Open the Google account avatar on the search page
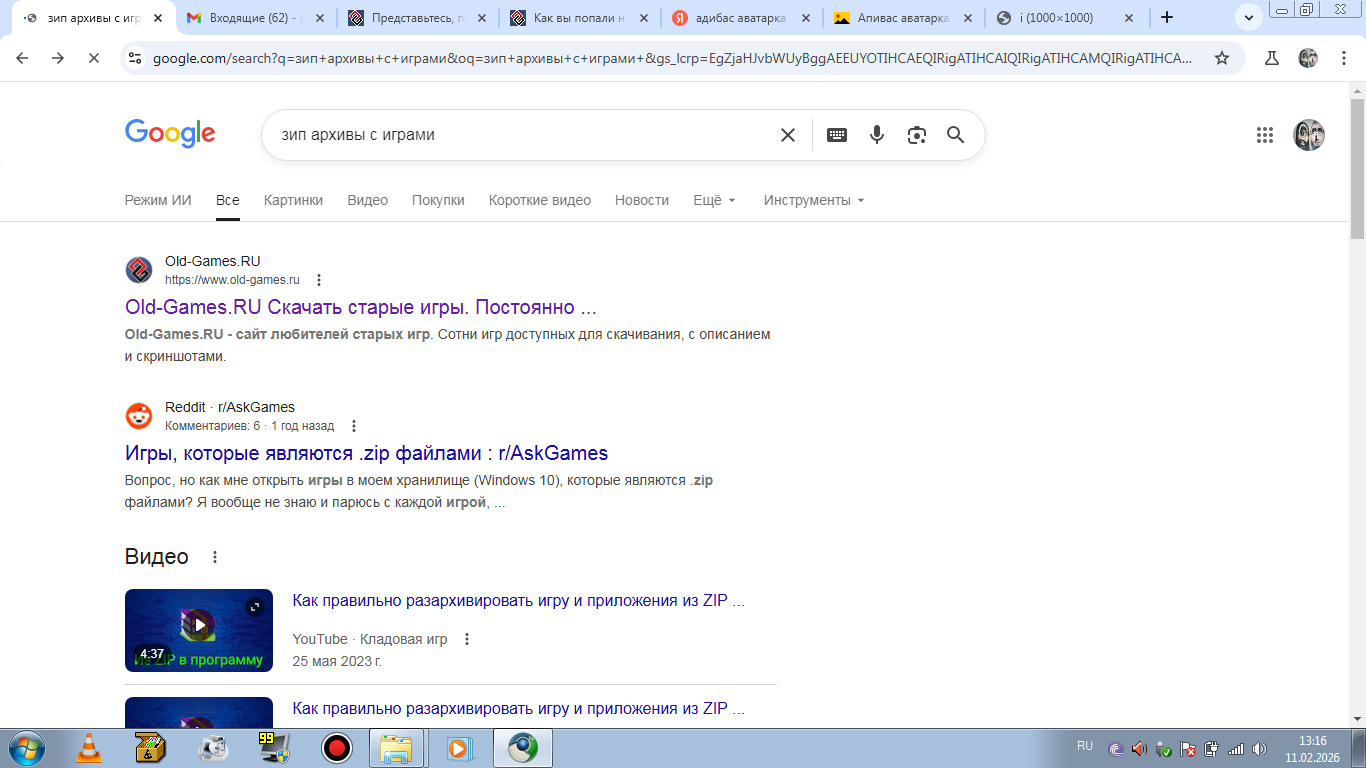Screen dimensions: 1366x768 pyautogui.click(x=1309, y=135)
